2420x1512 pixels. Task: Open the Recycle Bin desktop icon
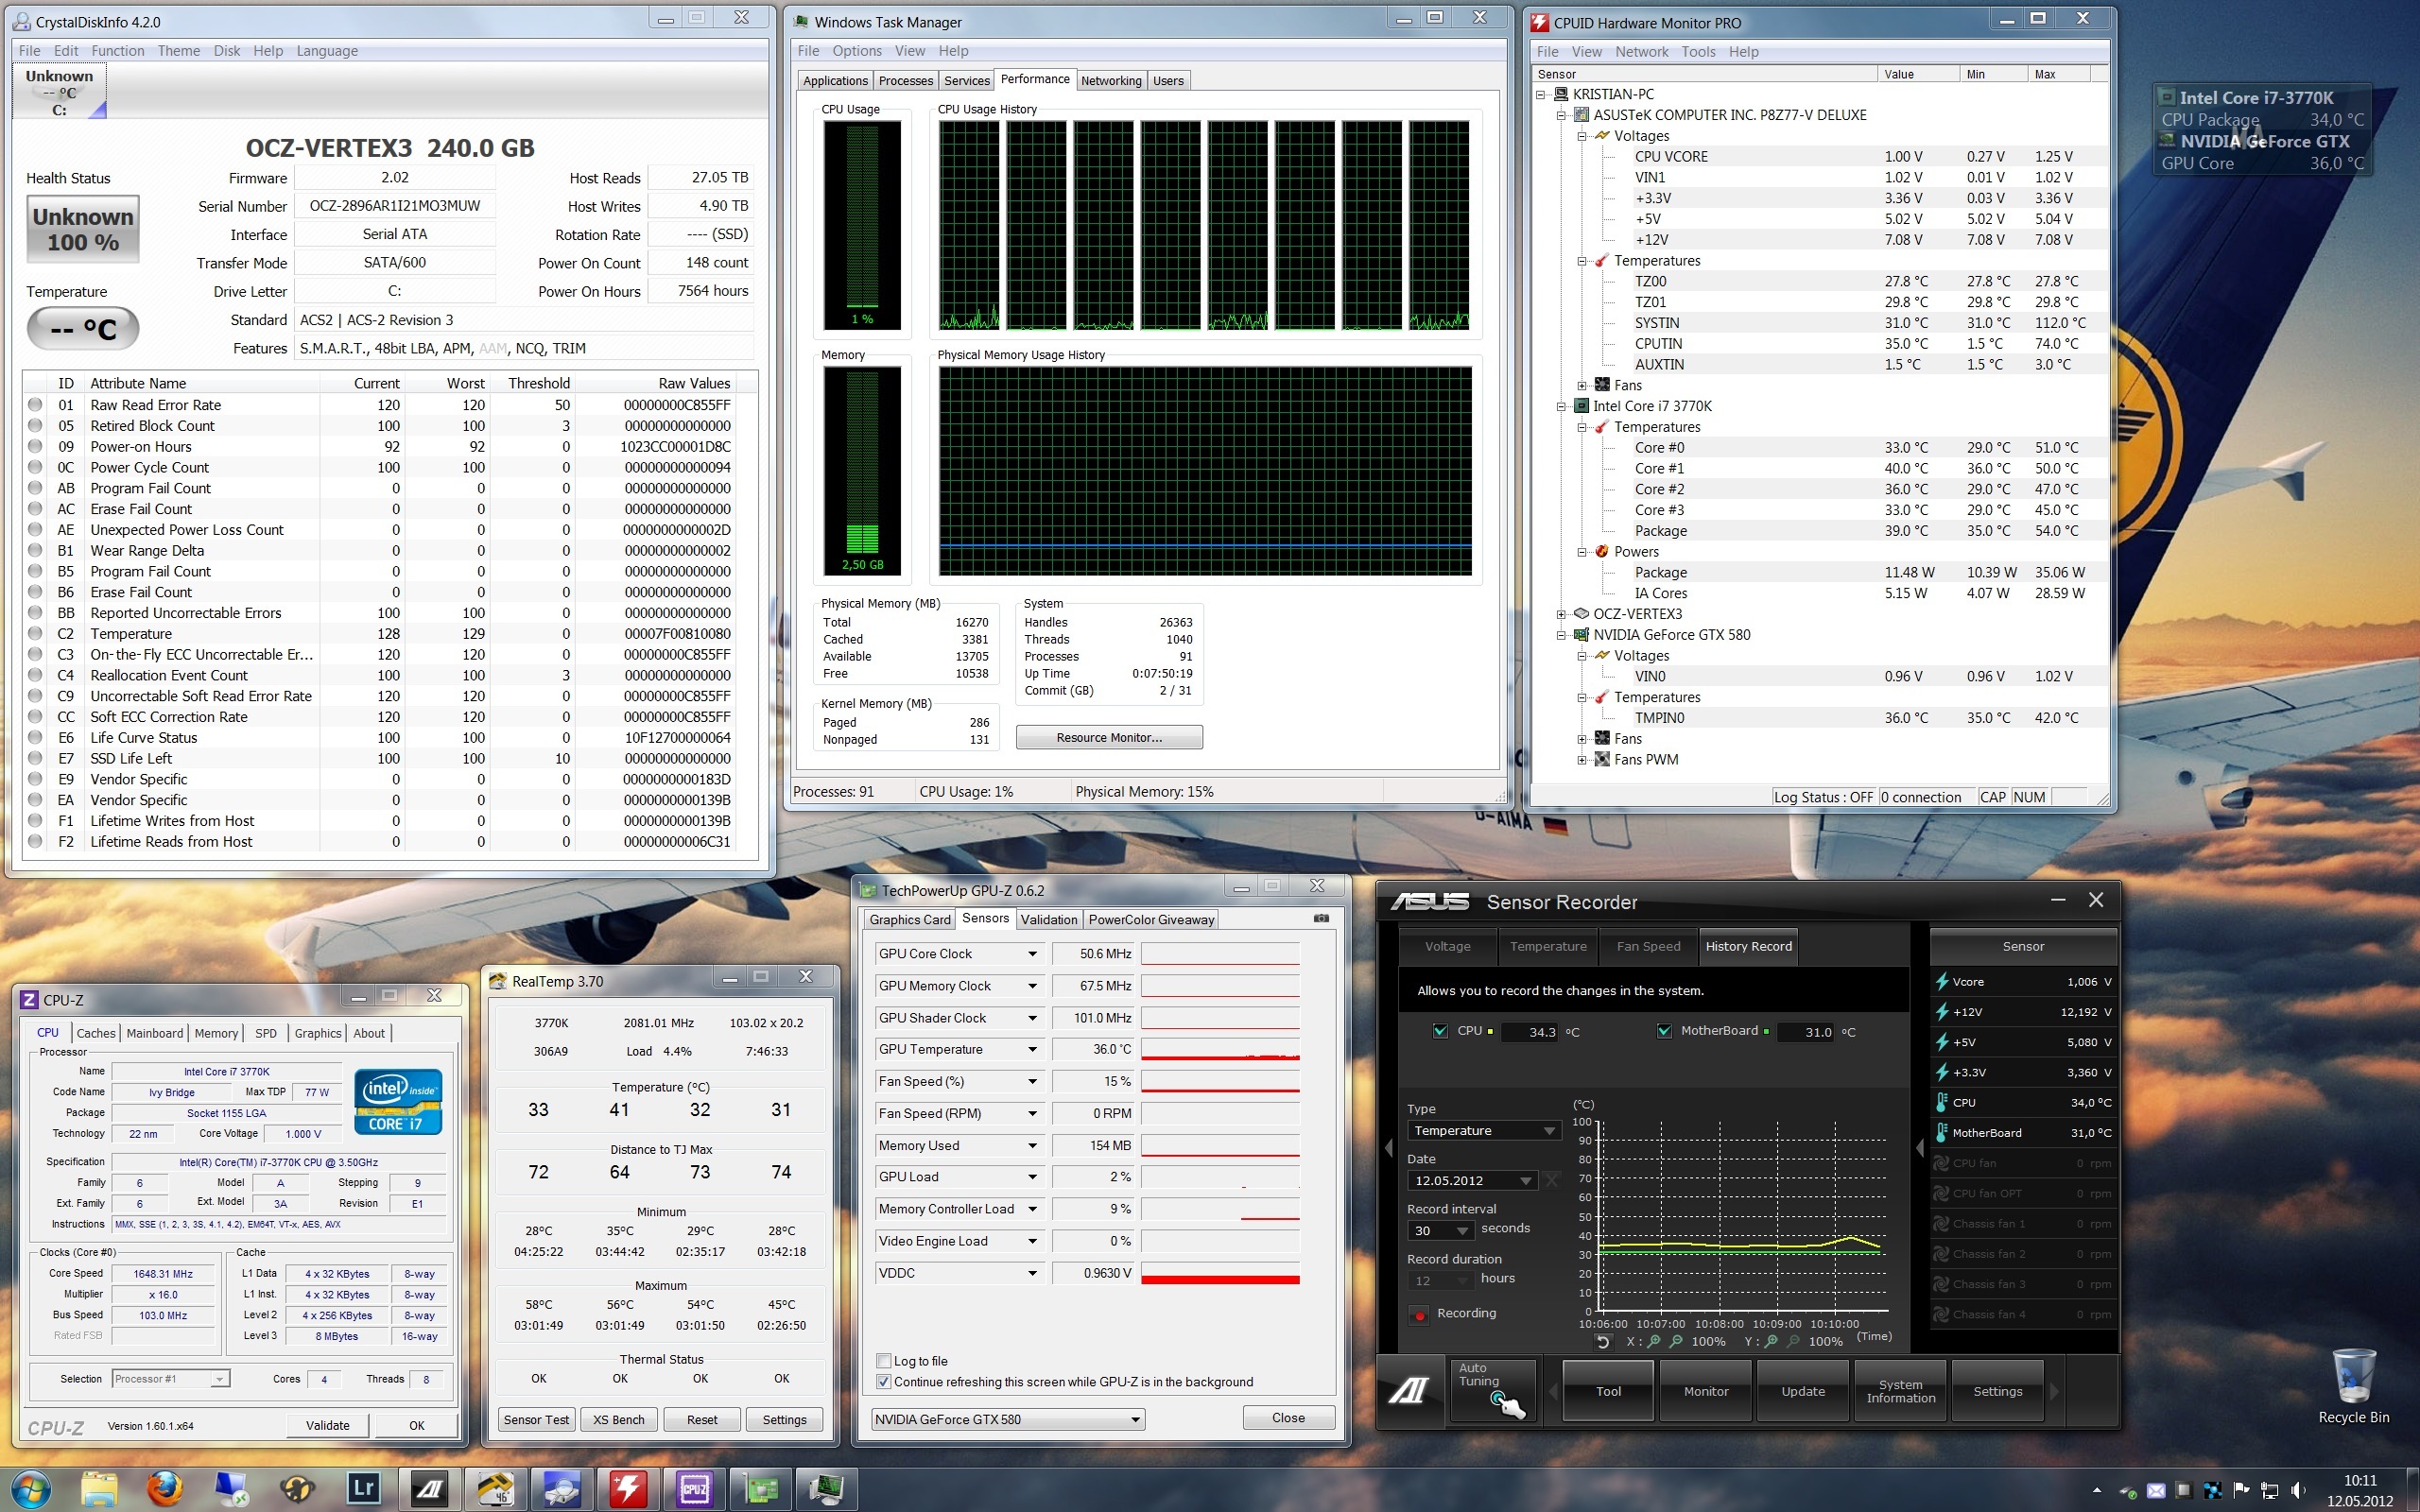[x=2353, y=1386]
